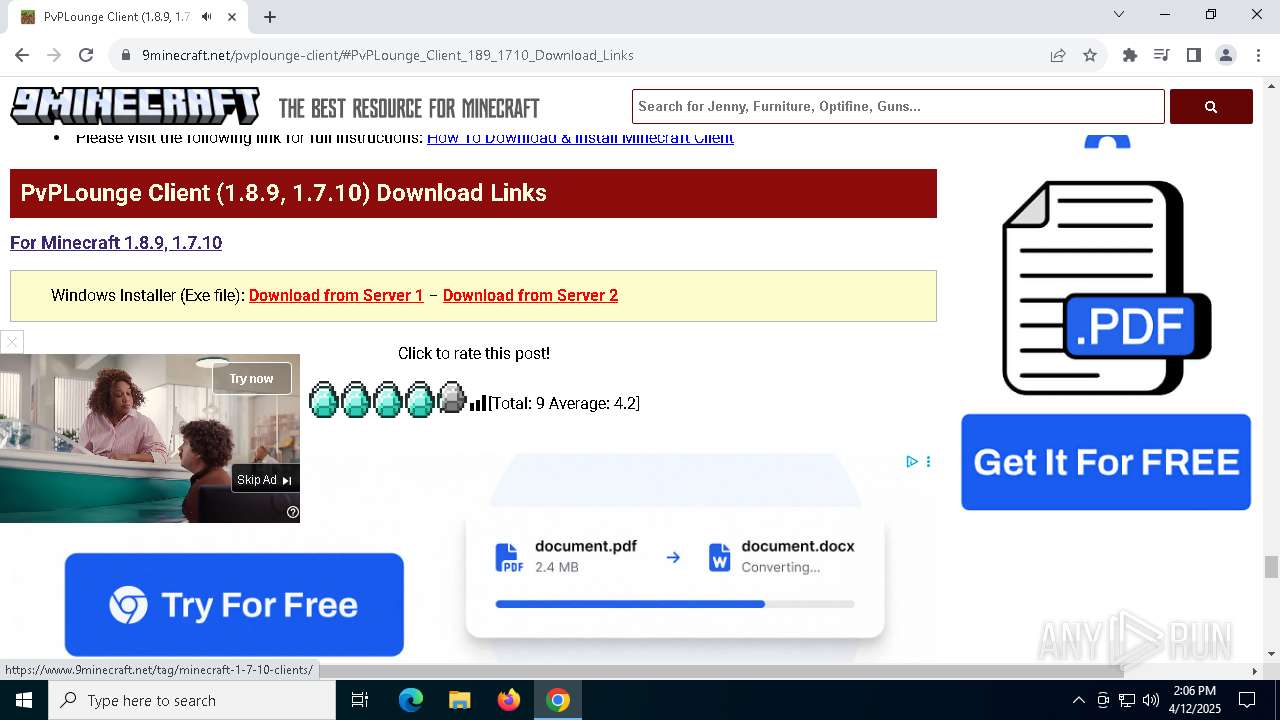Rate post with second diamond

tap(356, 400)
